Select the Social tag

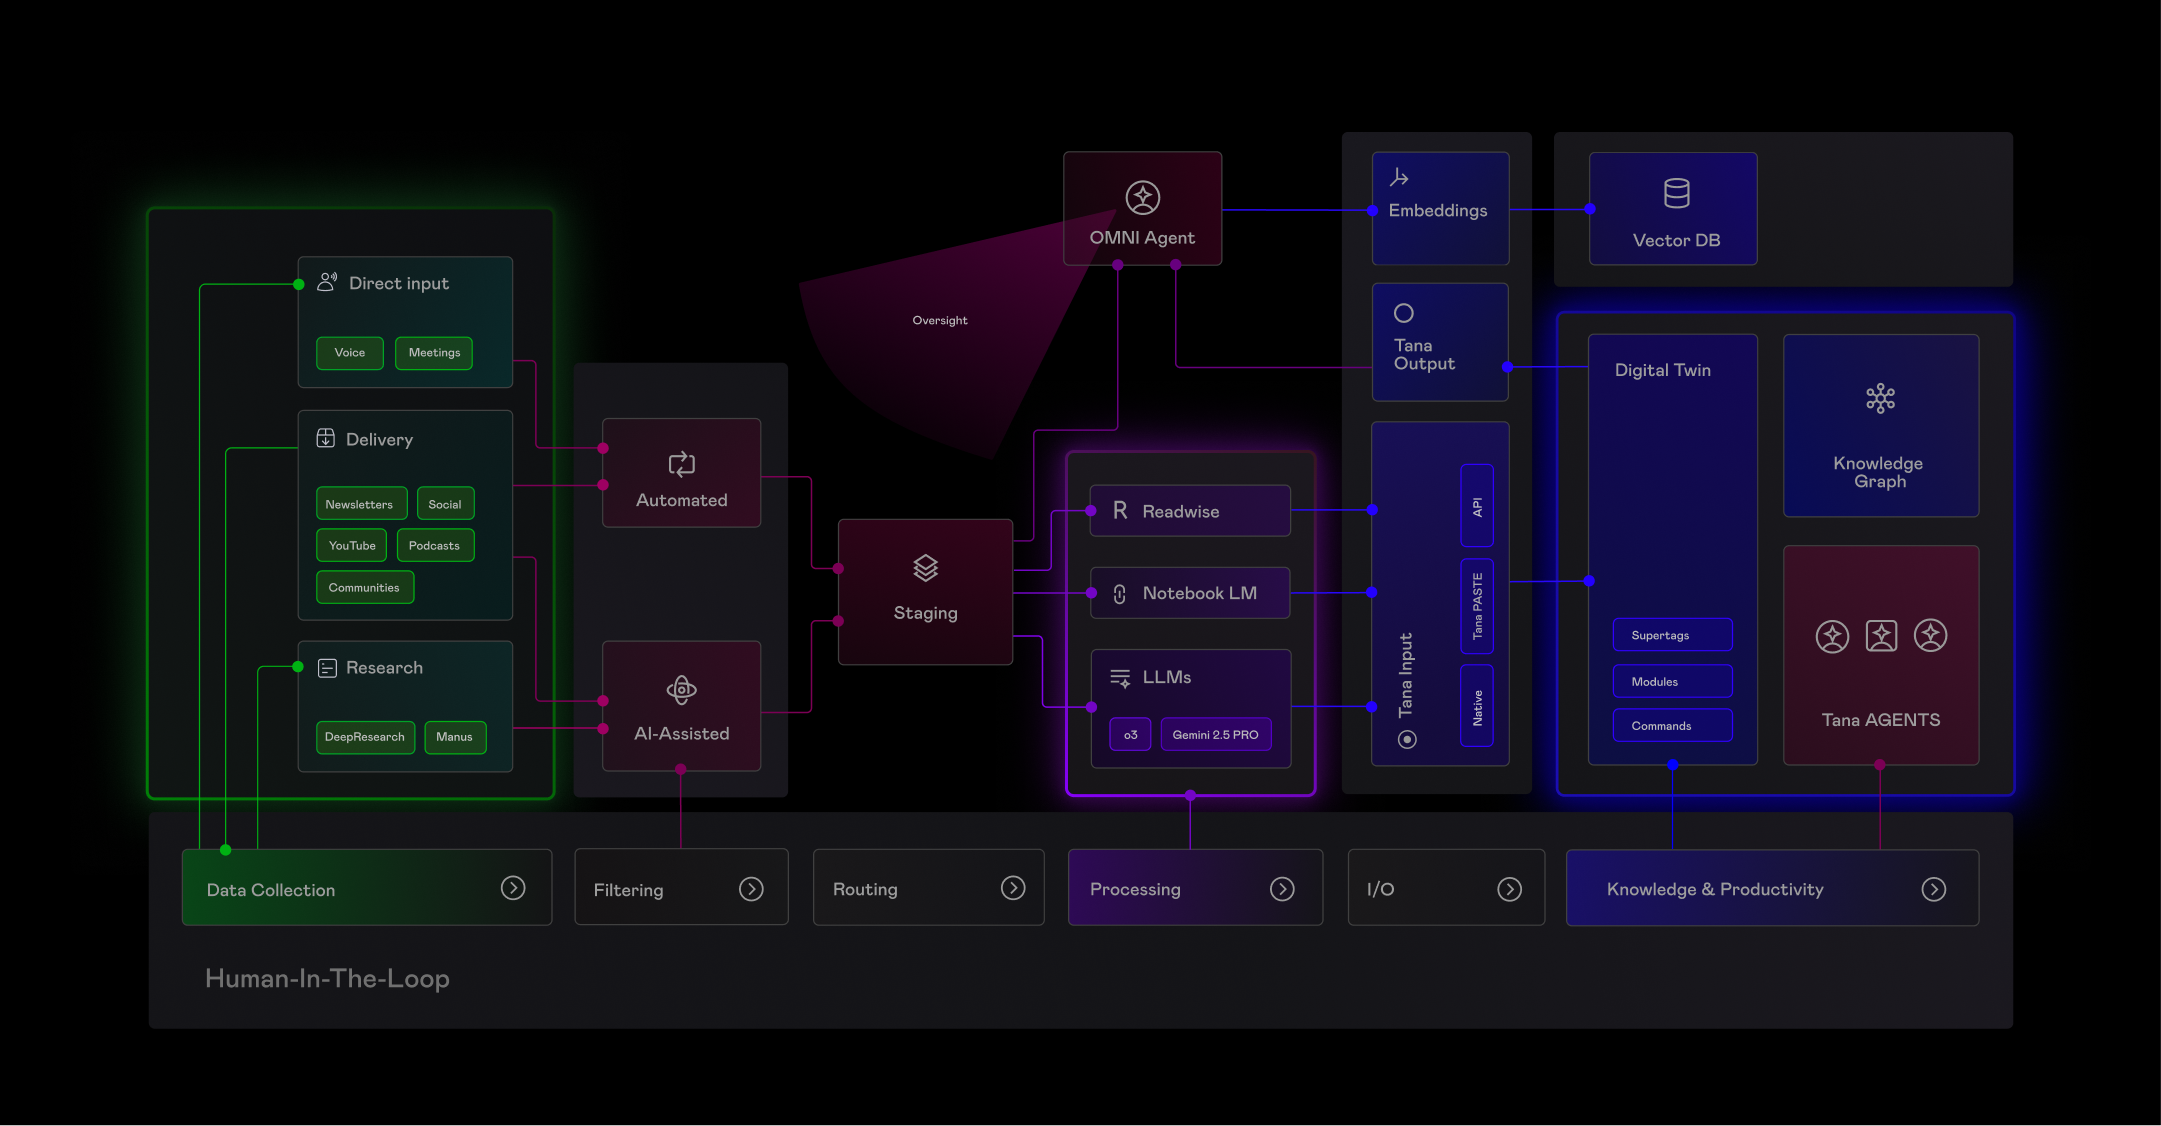(445, 504)
